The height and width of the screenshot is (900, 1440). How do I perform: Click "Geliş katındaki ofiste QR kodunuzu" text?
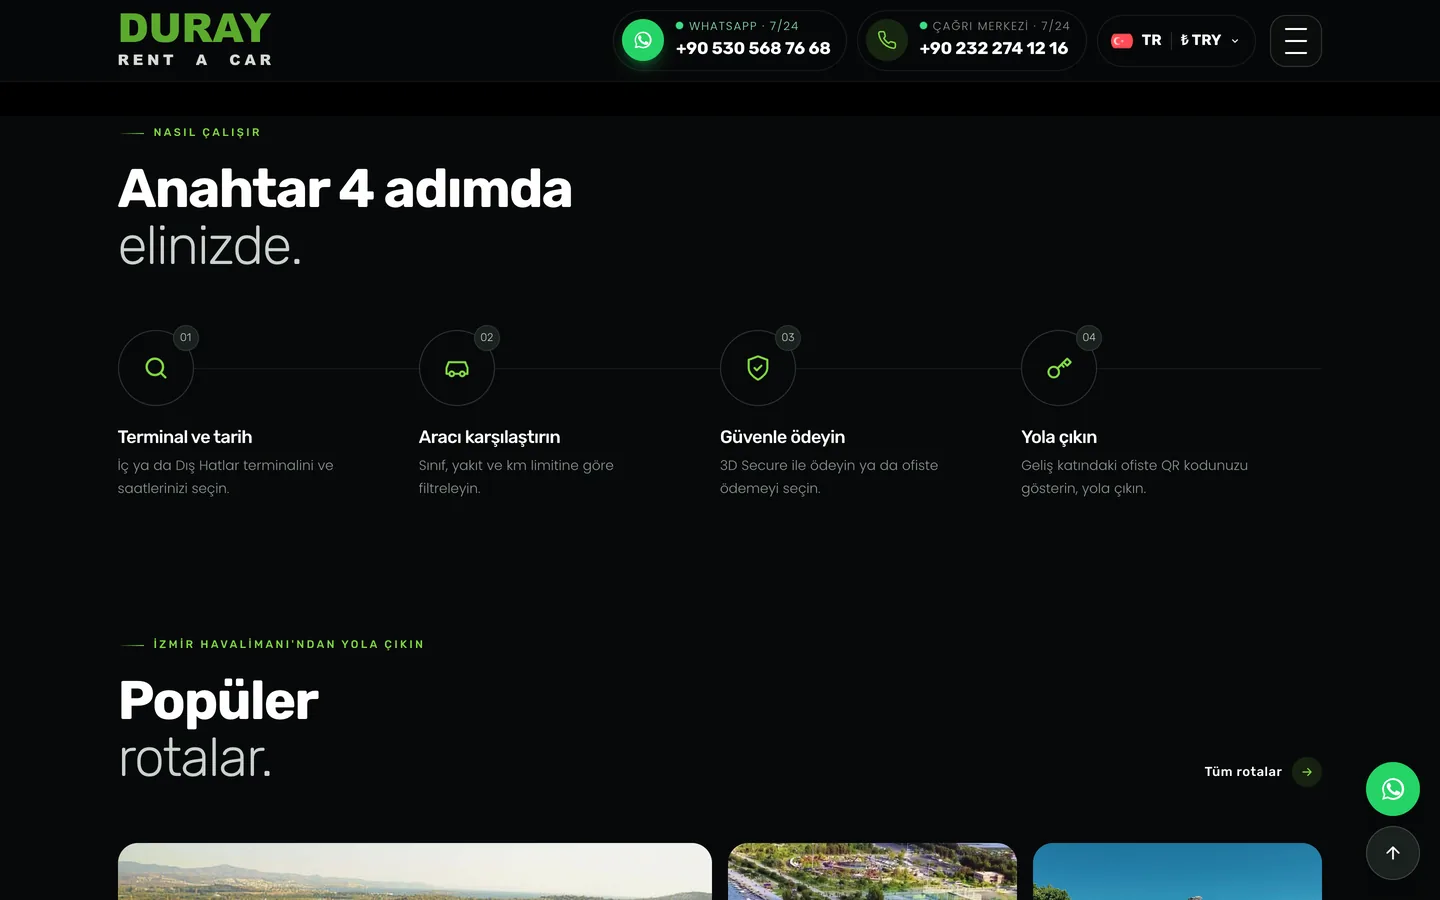pyautogui.click(x=1134, y=465)
